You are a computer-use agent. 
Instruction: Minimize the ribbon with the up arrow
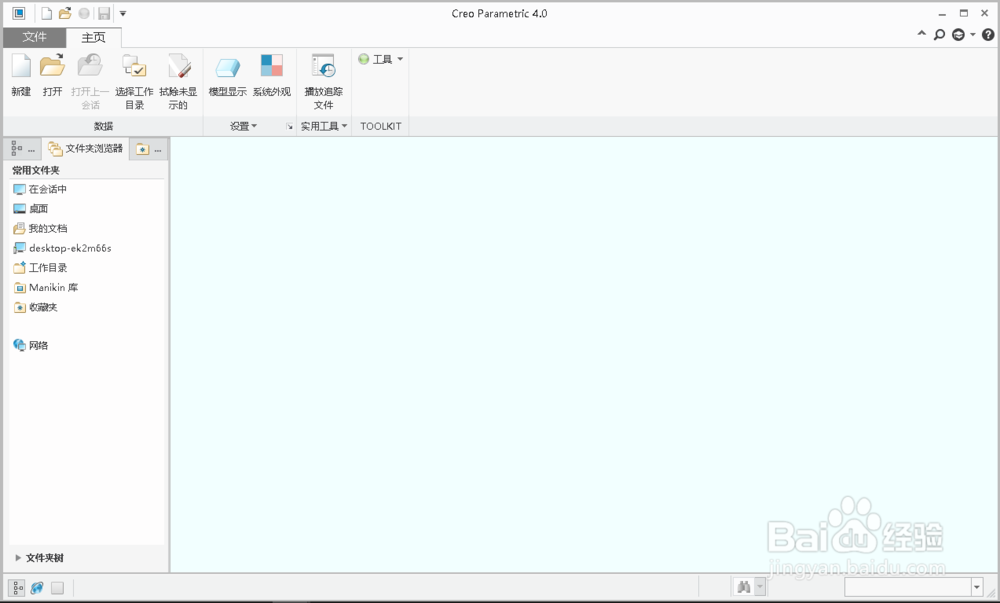pyautogui.click(x=922, y=34)
